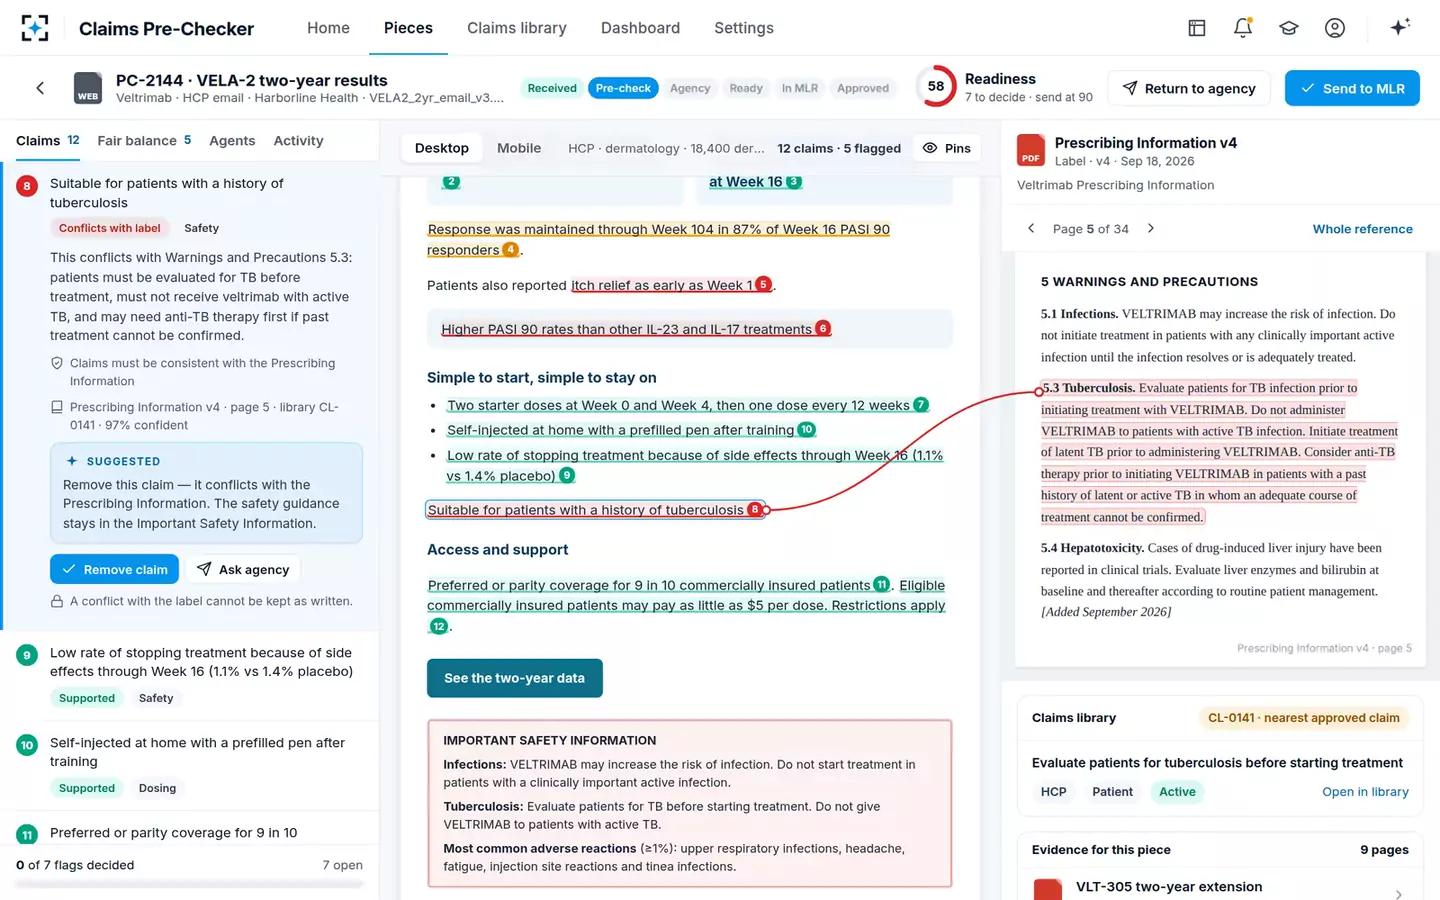1440x900 pixels.
Task: Click the PDF icon for Prescribing Information
Action: coord(1031,150)
